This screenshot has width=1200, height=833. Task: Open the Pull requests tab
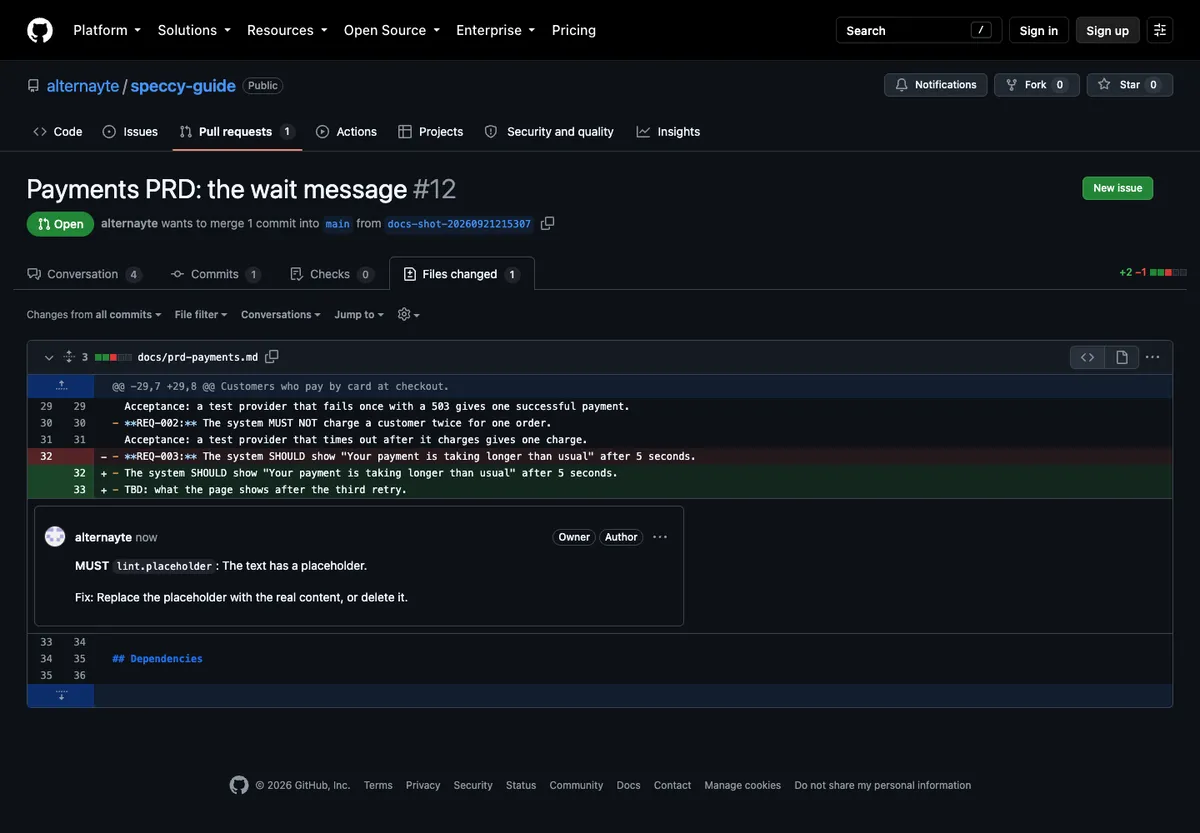[x=237, y=132]
